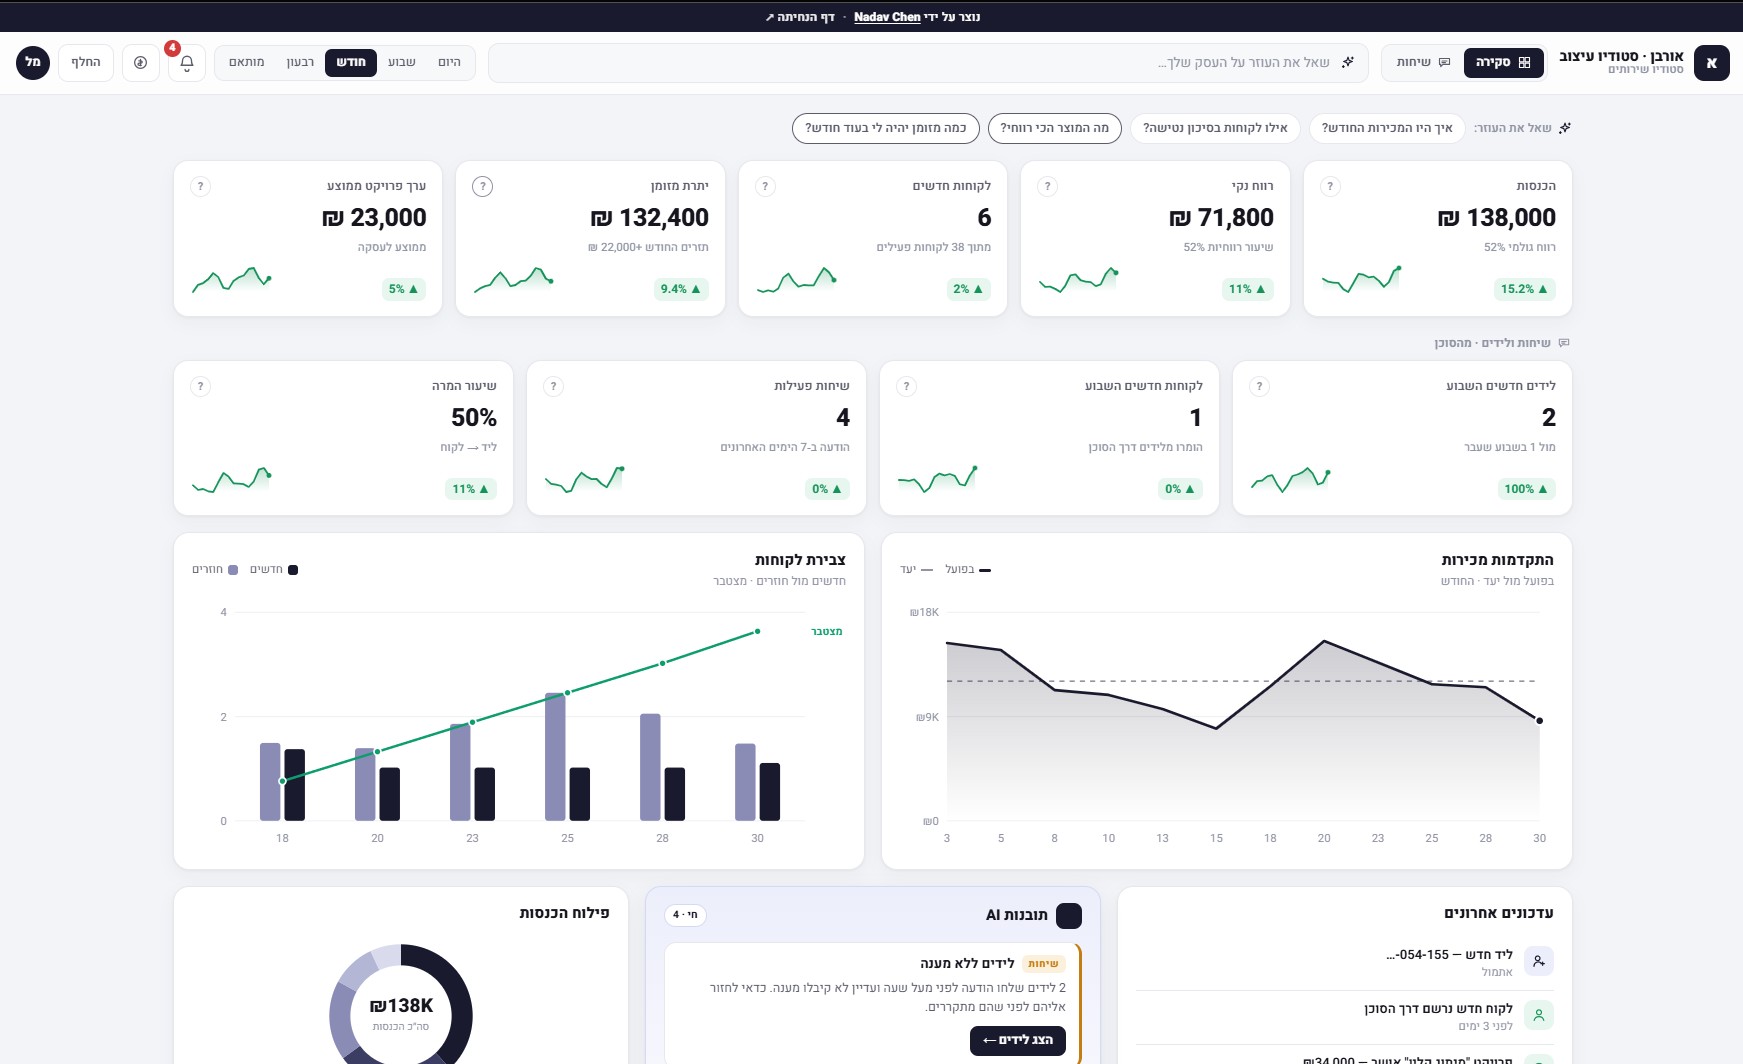Open help icon on הכנסות card
Image resolution: width=1743 pixels, height=1064 pixels.
click(x=1330, y=186)
